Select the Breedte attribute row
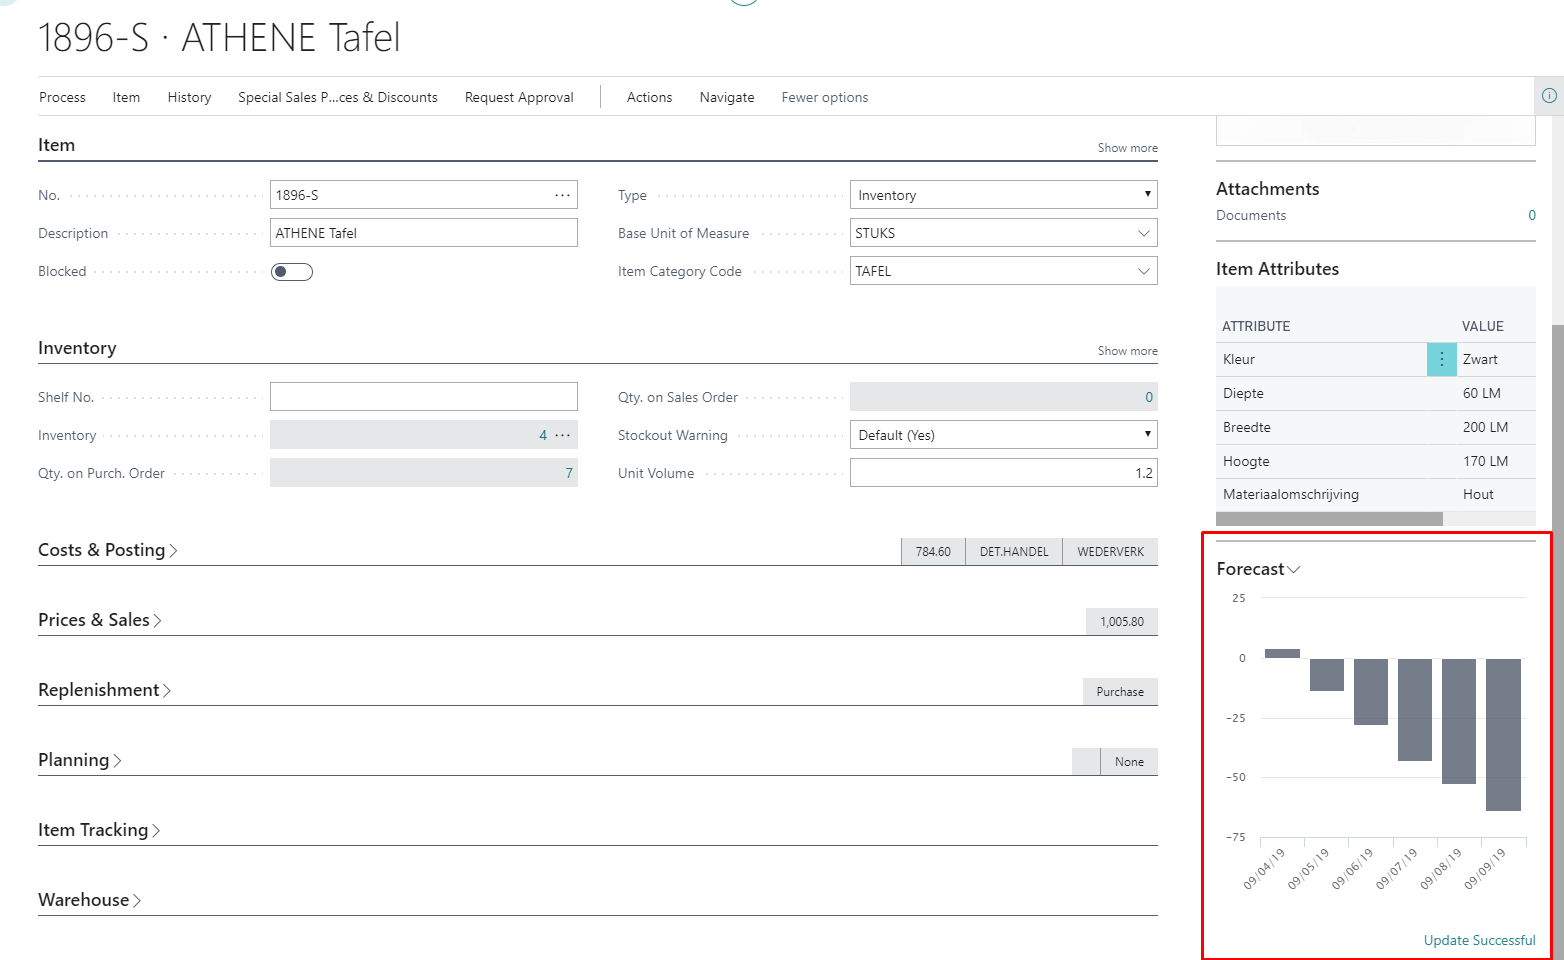Screen dimensions: 1564x960 (x=1376, y=427)
